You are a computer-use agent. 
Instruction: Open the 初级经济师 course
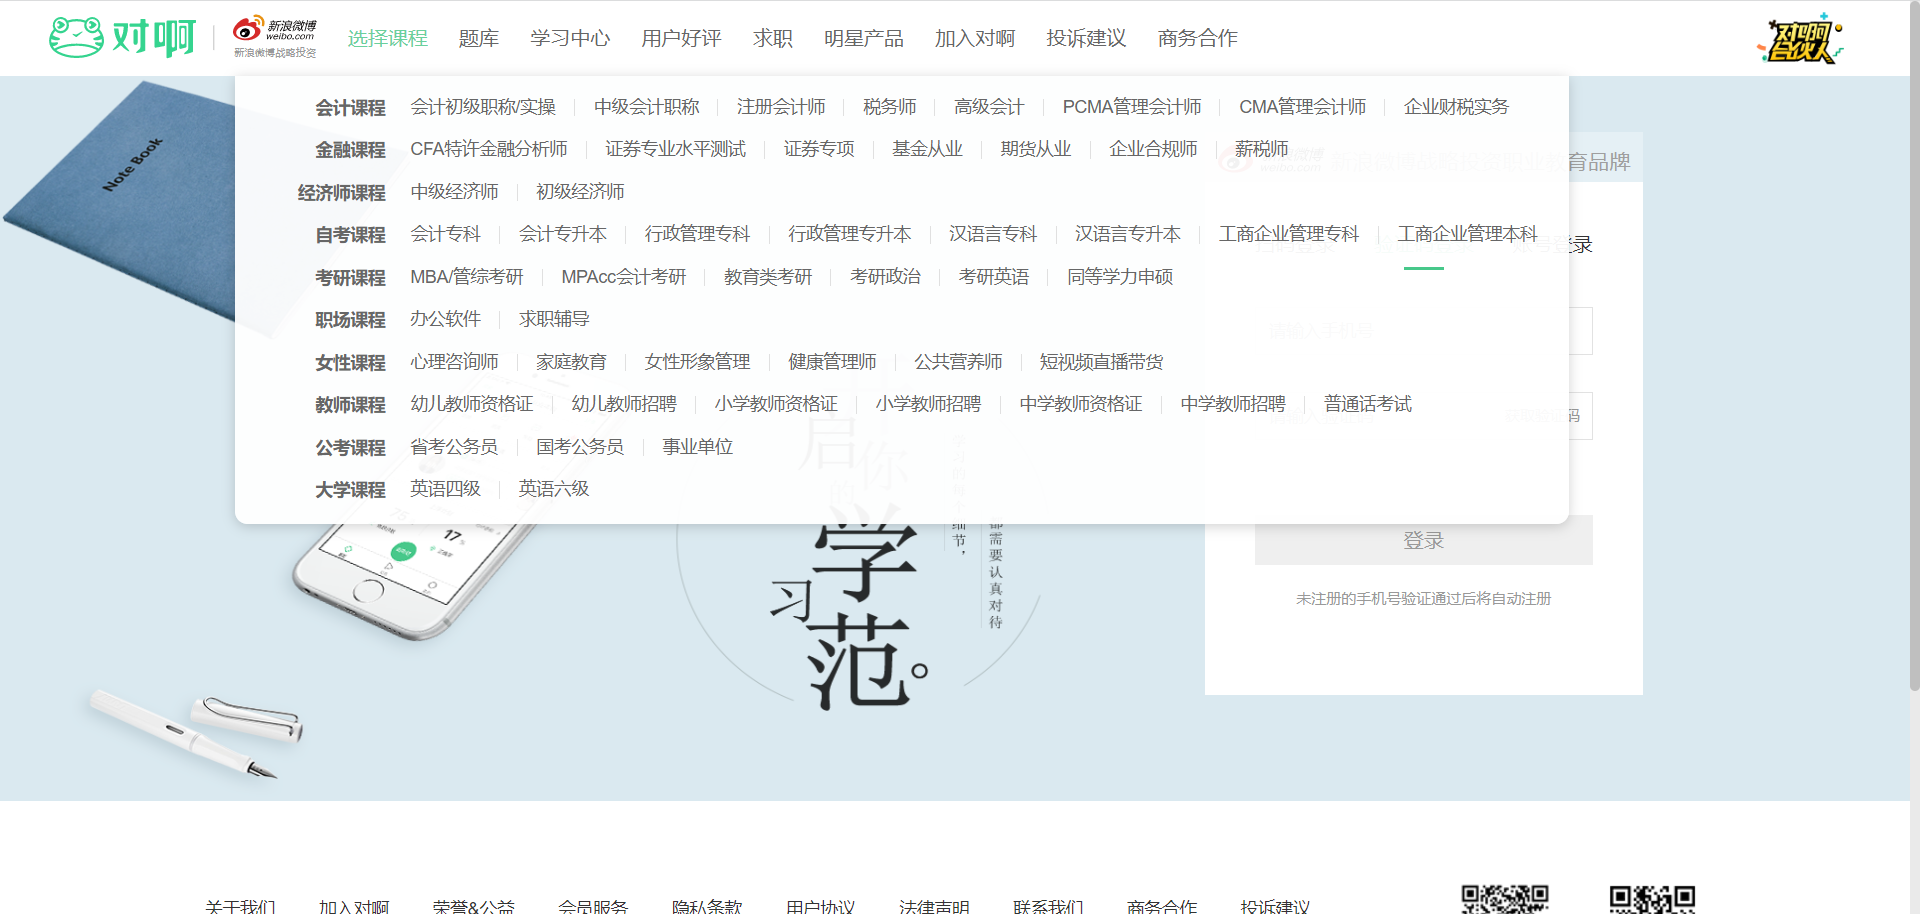click(x=580, y=192)
